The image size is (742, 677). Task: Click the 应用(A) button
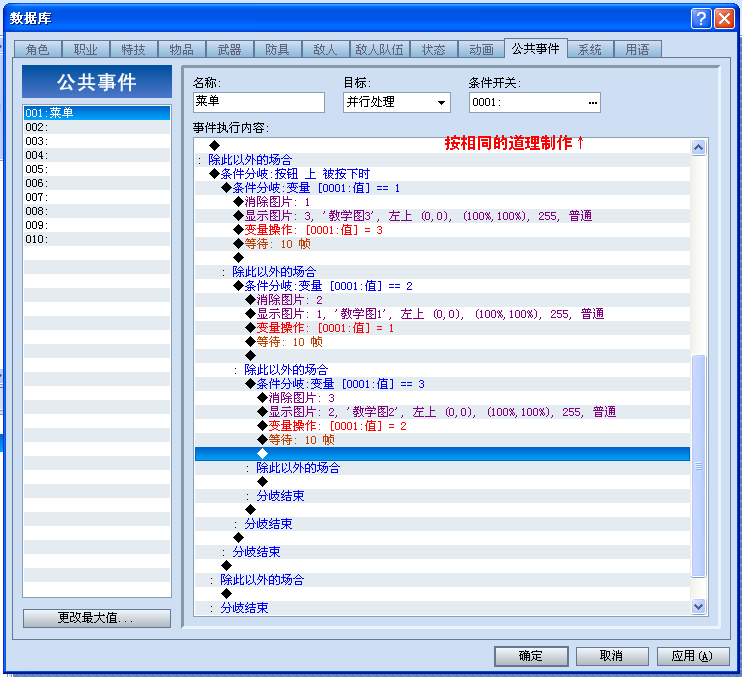click(x=693, y=656)
